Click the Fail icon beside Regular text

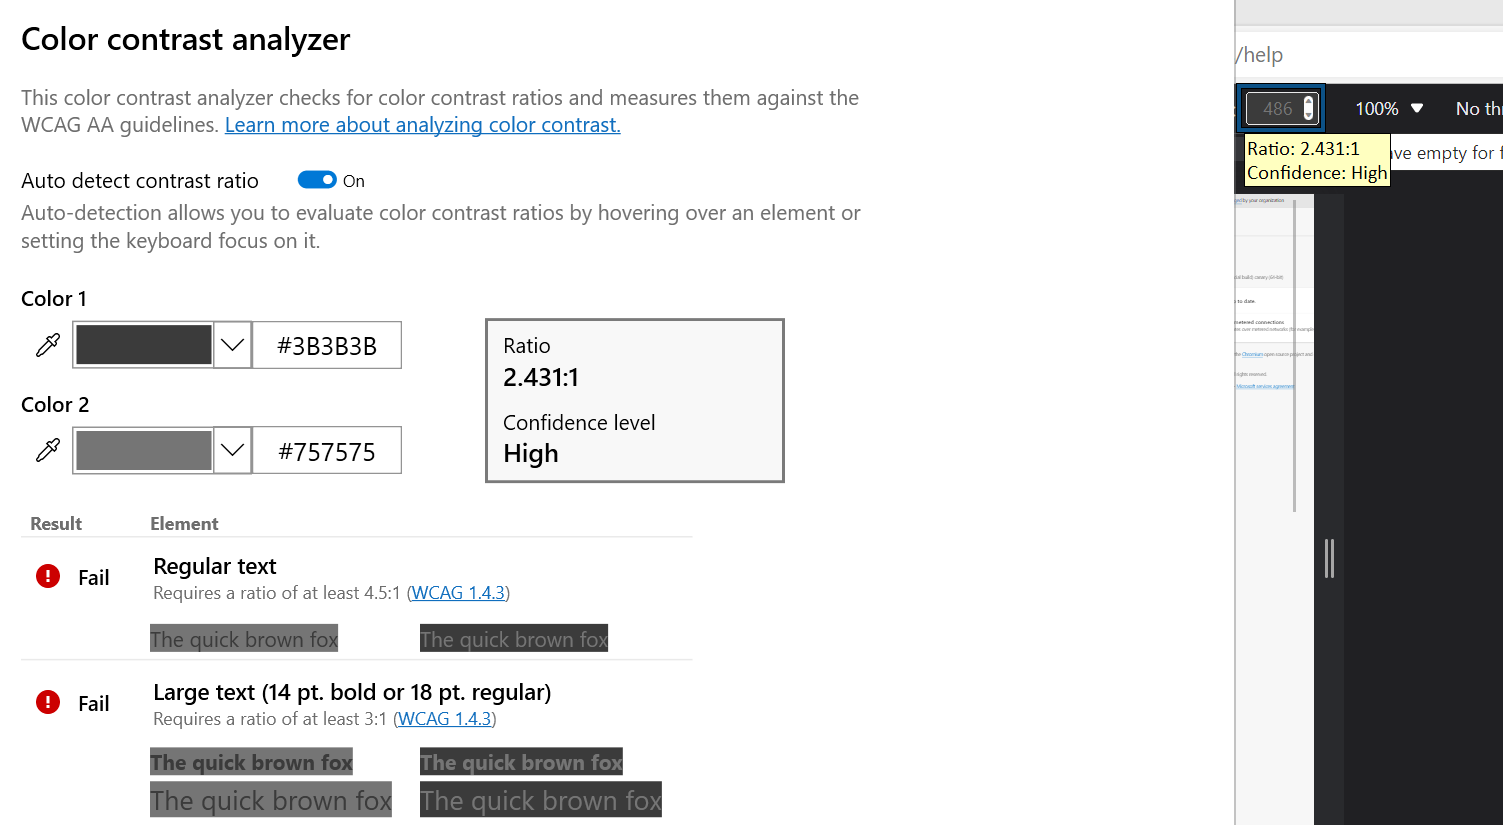[x=46, y=576]
